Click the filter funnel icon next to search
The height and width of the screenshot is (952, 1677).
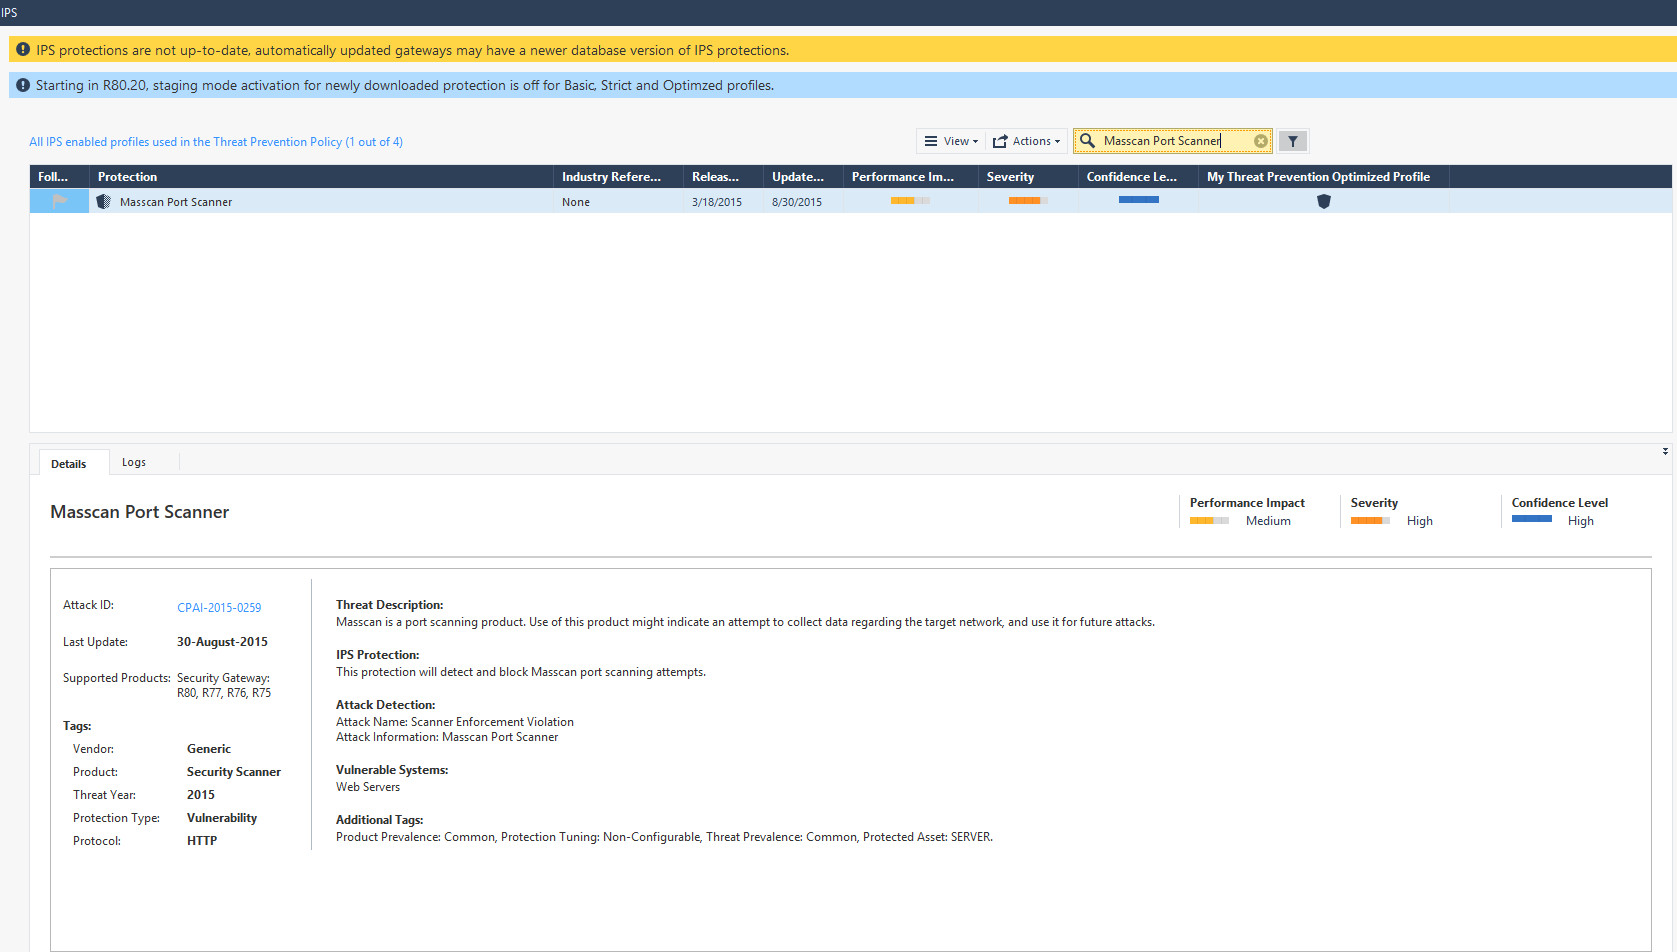tap(1293, 141)
